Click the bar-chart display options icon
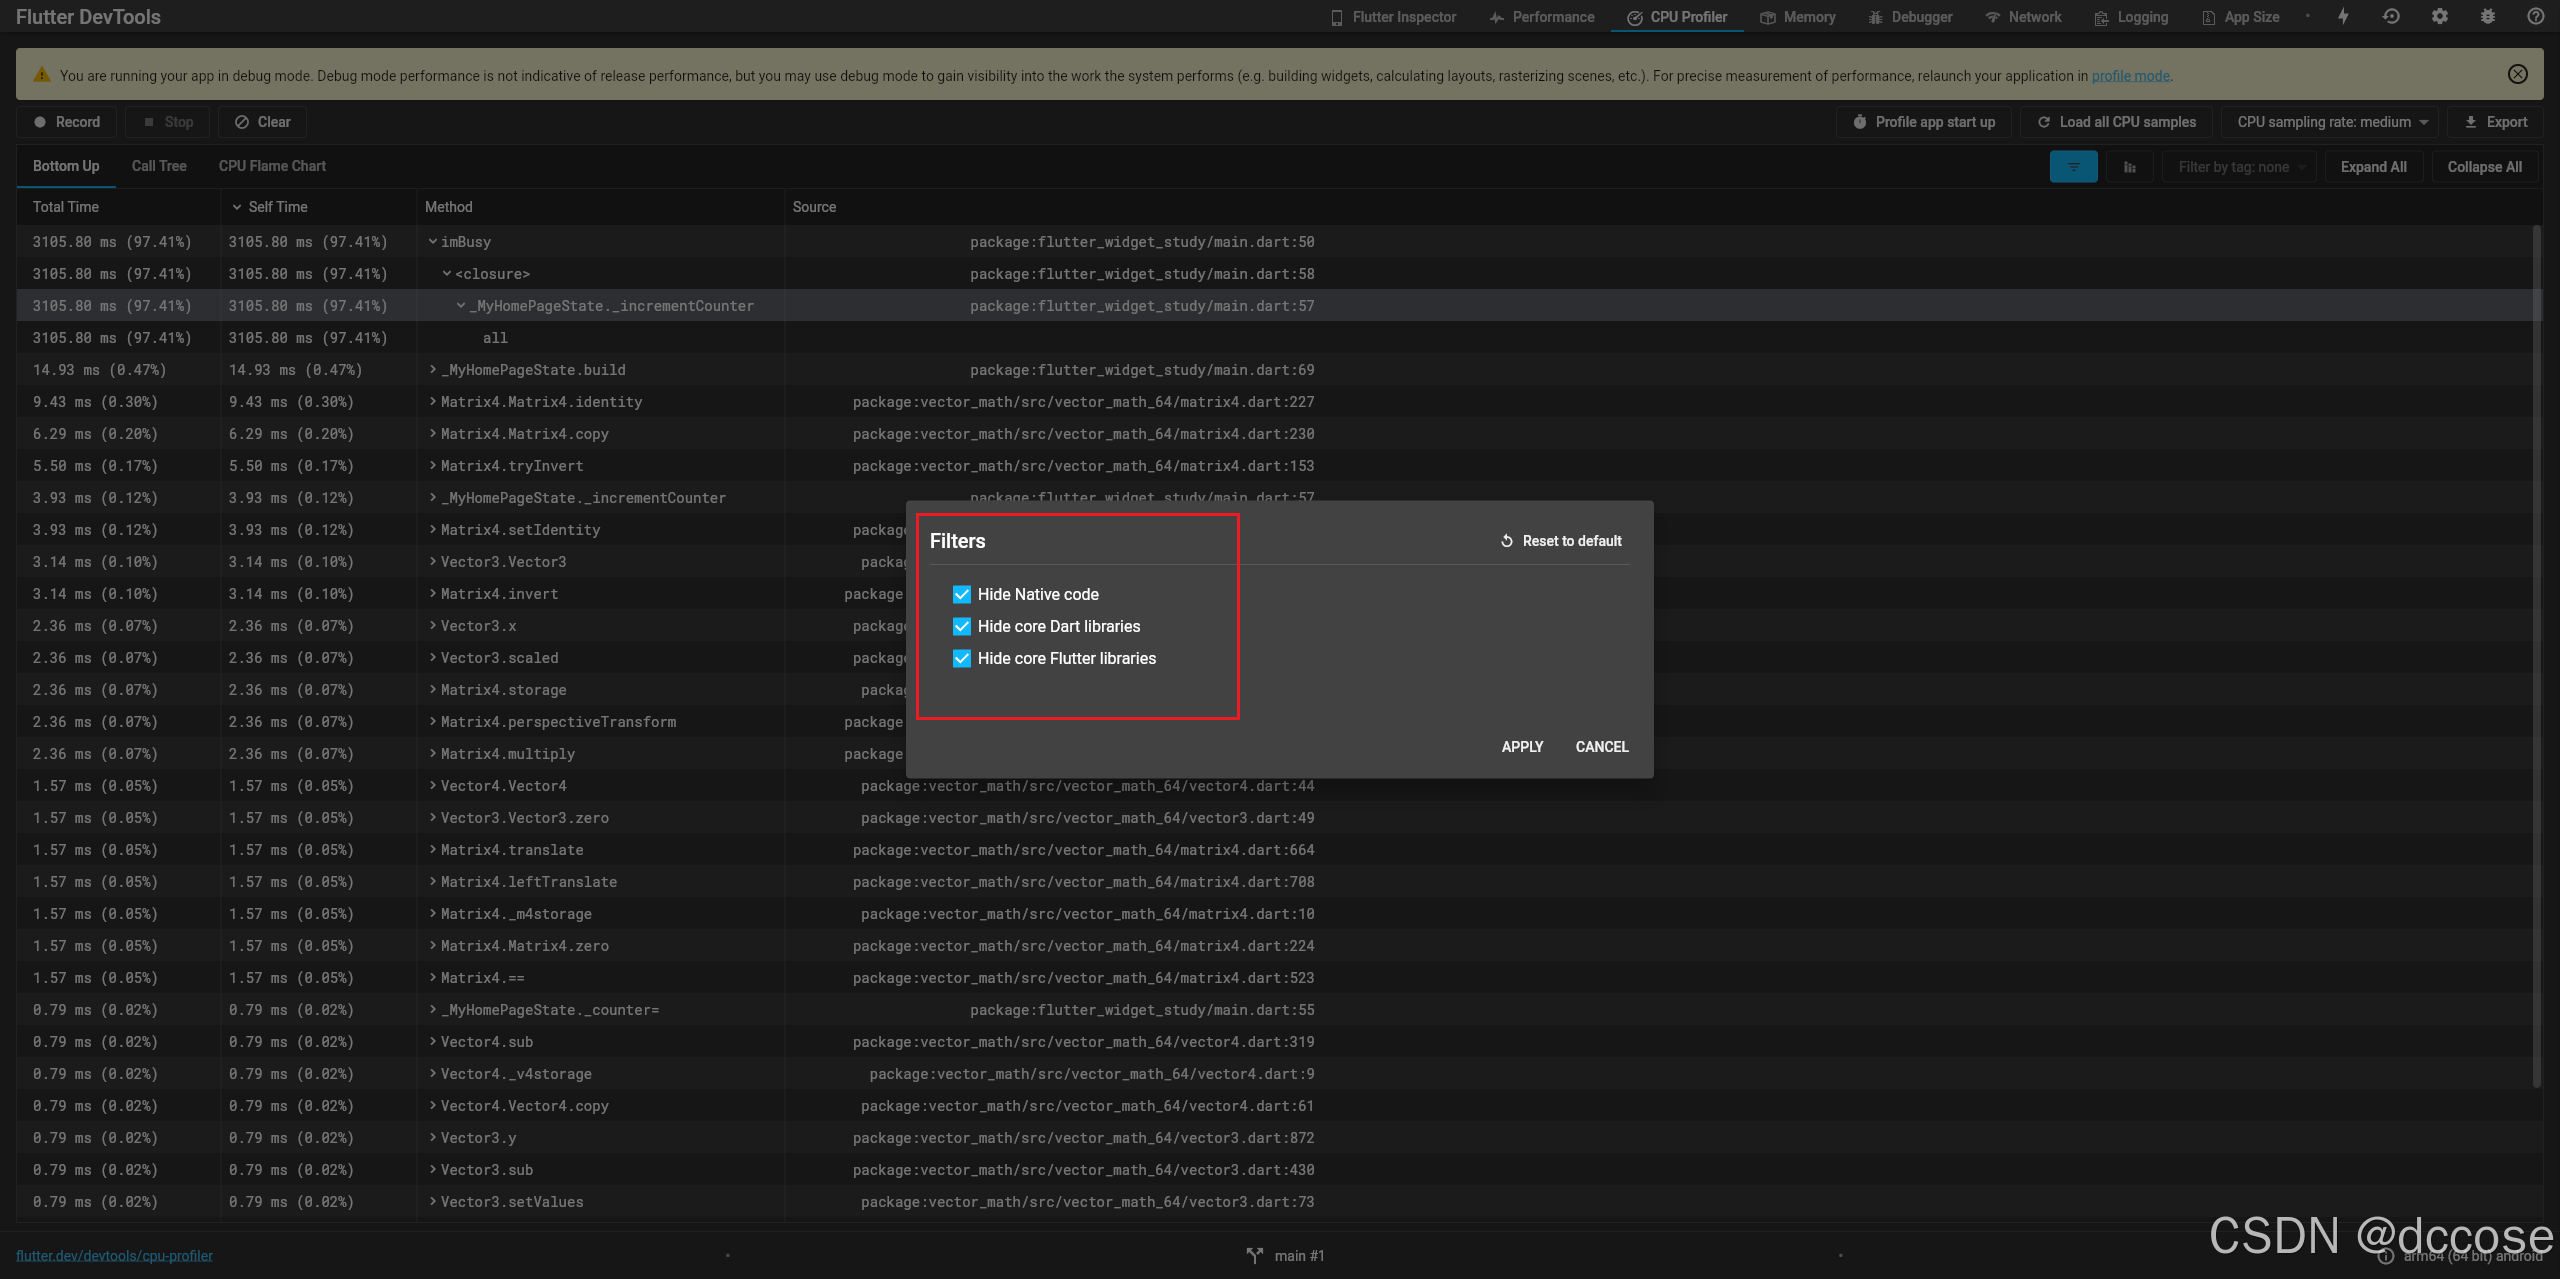 click(2130, 167)
